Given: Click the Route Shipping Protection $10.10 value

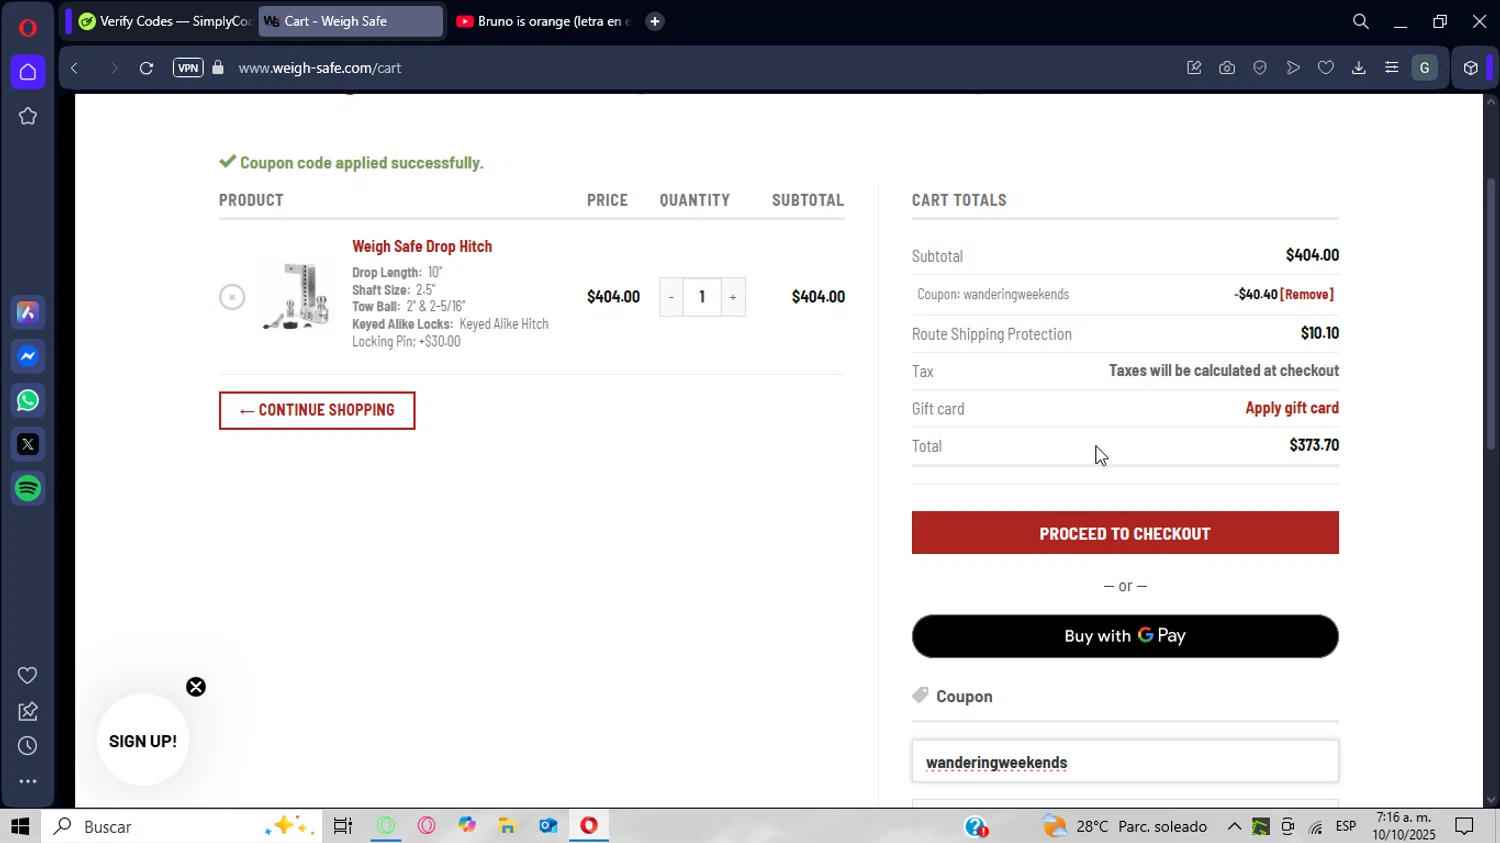Looking at the screenshot, I should pos(1320,333).
